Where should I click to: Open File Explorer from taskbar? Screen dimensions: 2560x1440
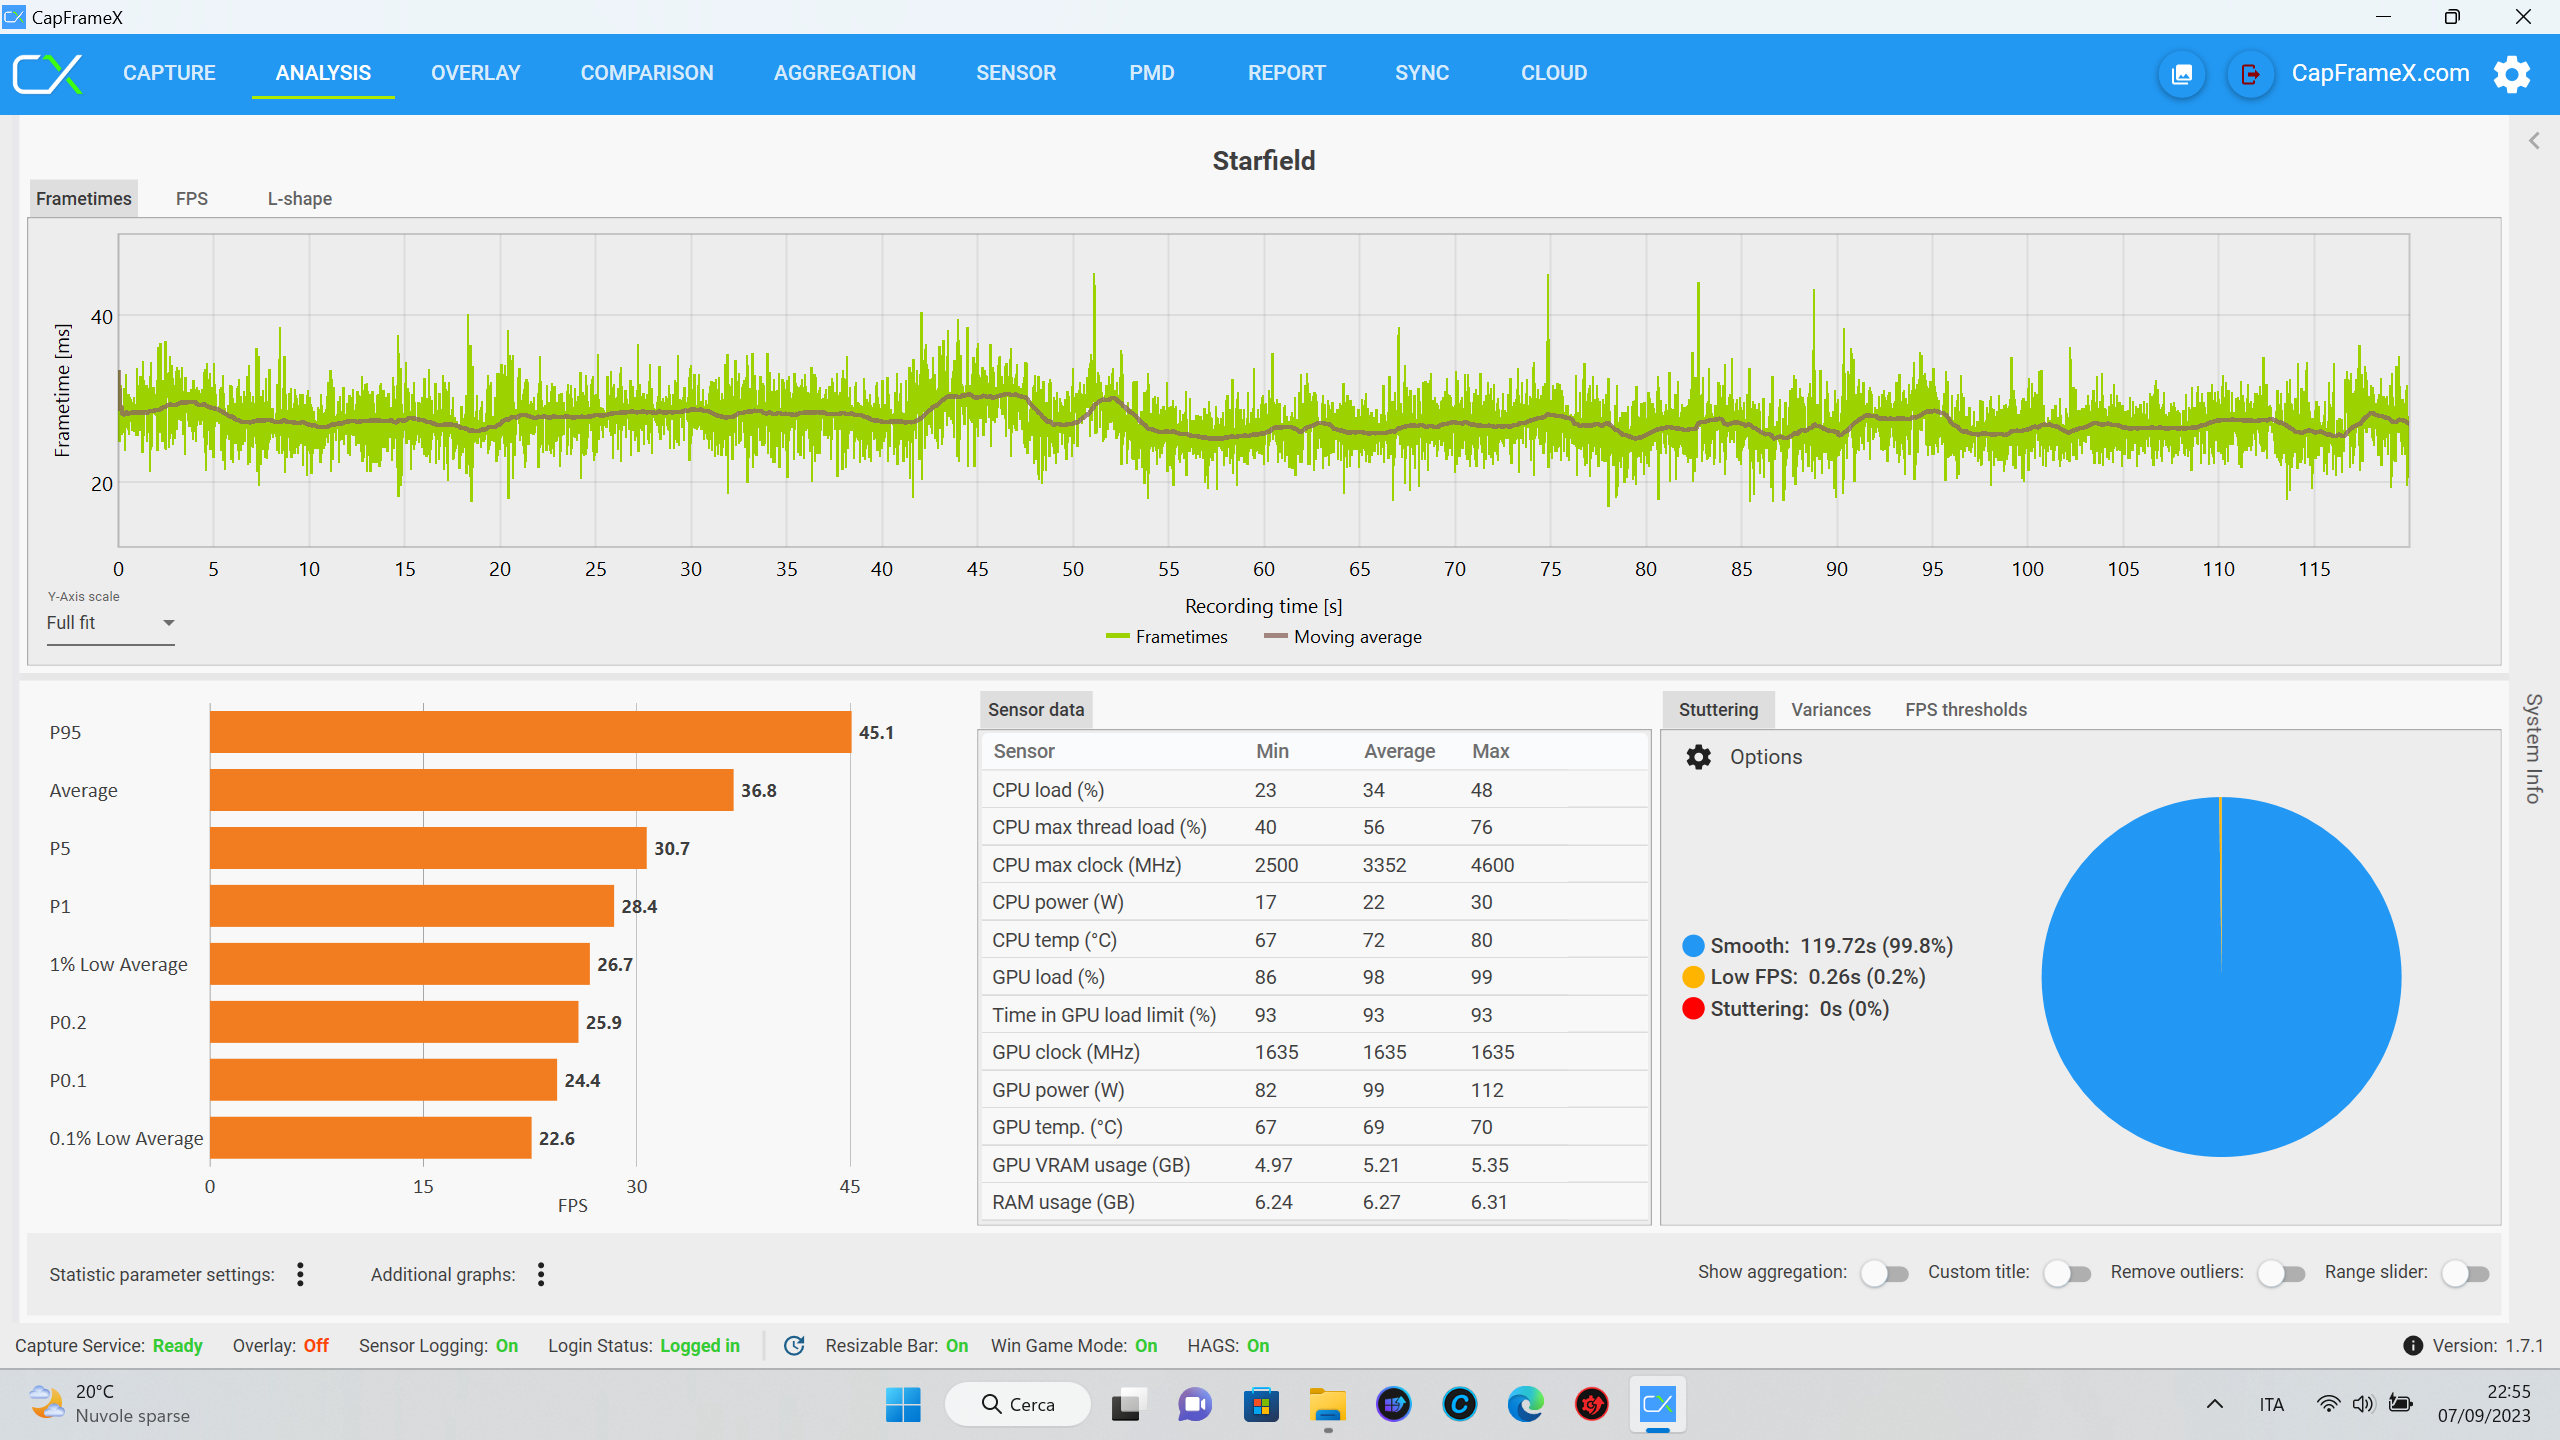point(1327,1405)
